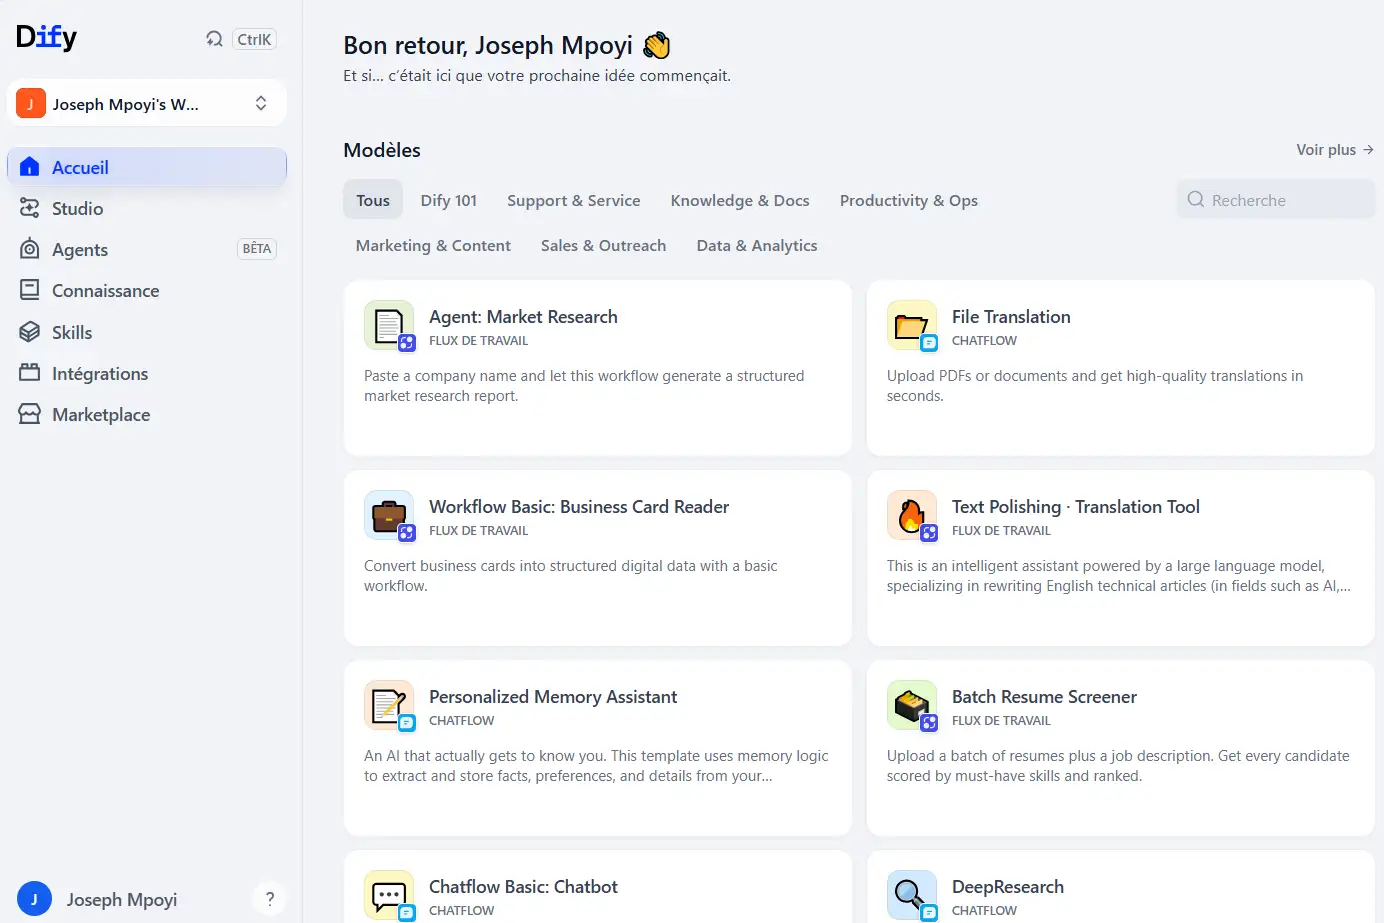Click the Batch Resume Screener icon

tap(912, 705)
